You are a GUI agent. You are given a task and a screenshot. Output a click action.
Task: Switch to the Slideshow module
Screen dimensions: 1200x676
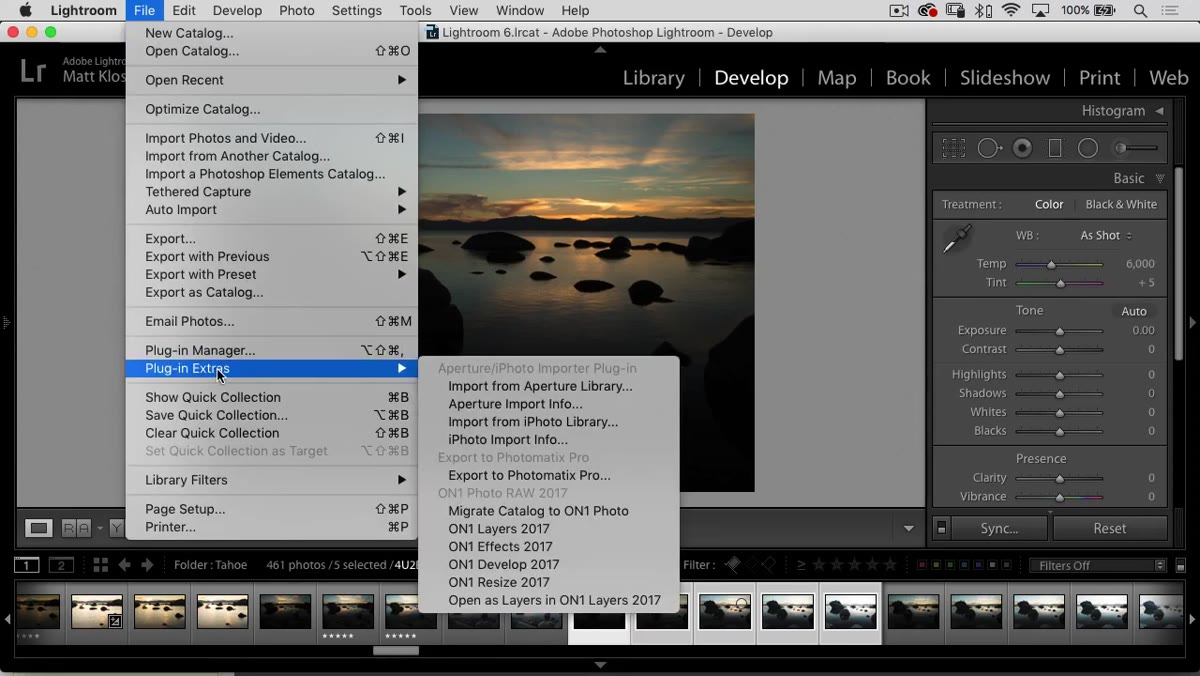(x=1004, y=78)
